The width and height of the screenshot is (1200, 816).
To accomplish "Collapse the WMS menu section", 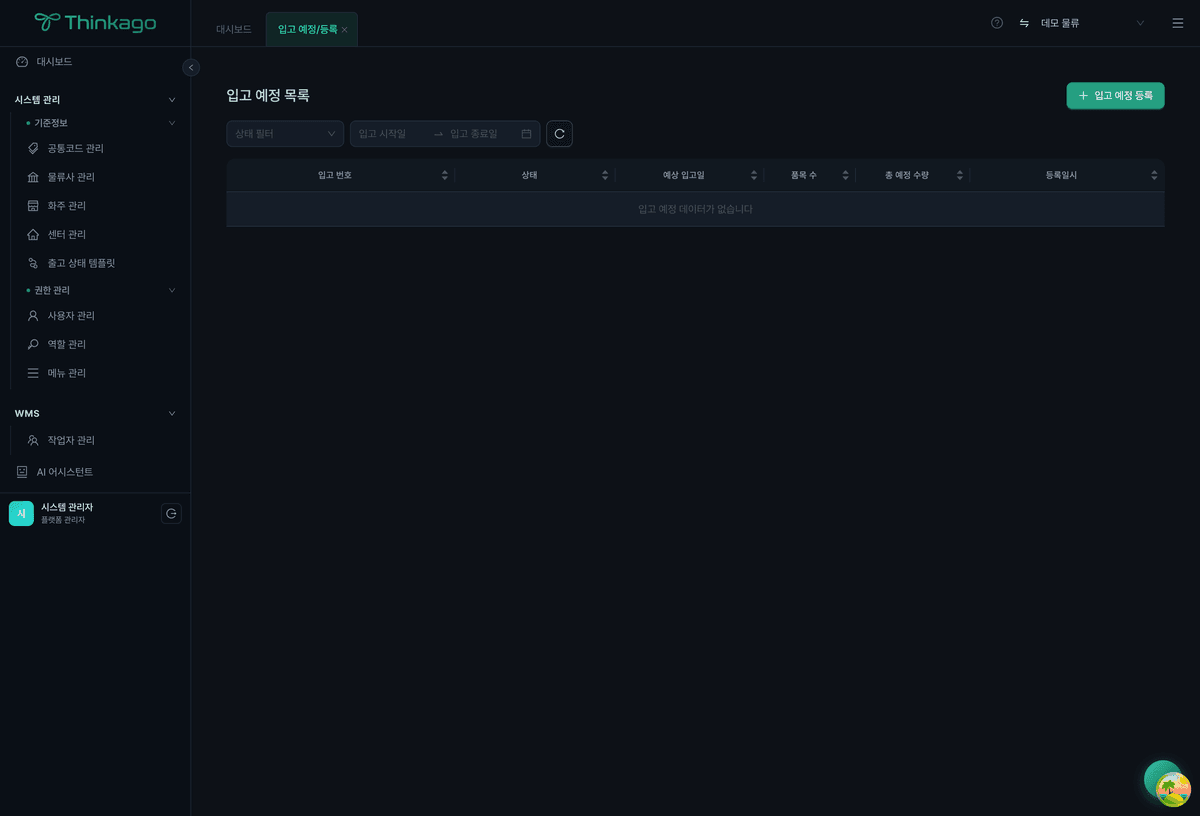I will point(171,413).
